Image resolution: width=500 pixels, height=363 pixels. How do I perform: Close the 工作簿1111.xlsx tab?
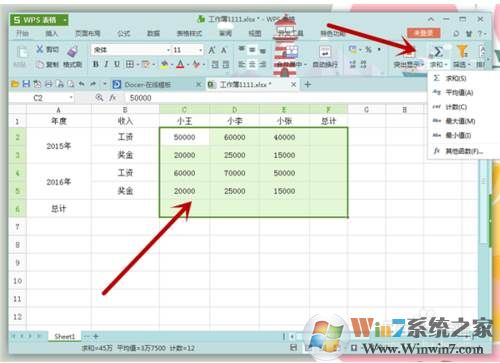[x=294, y=85]
